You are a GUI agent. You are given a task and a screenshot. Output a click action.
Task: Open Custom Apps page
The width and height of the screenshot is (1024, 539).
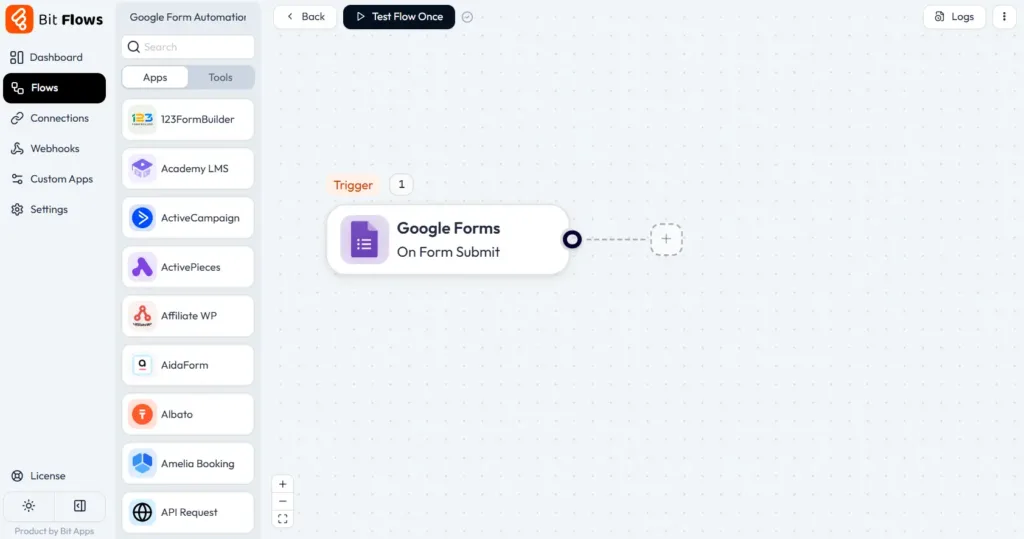(x=54, y=179)
